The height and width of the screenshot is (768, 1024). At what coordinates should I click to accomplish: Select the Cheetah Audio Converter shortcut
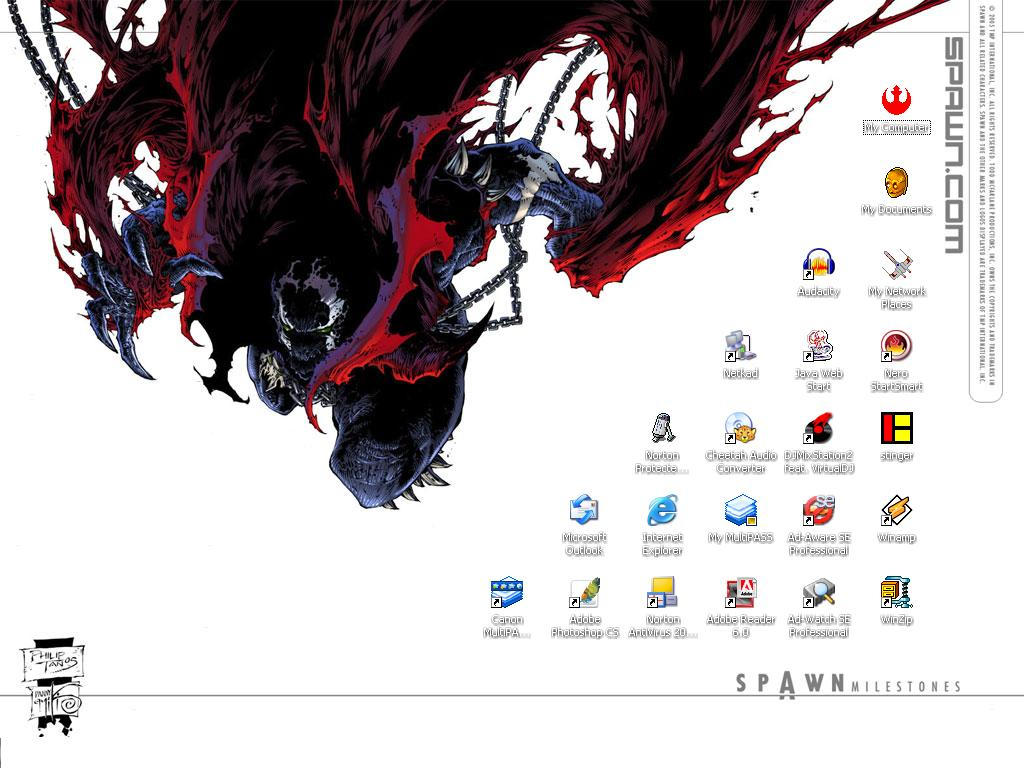pyautogui.click(x=741, y=428)
